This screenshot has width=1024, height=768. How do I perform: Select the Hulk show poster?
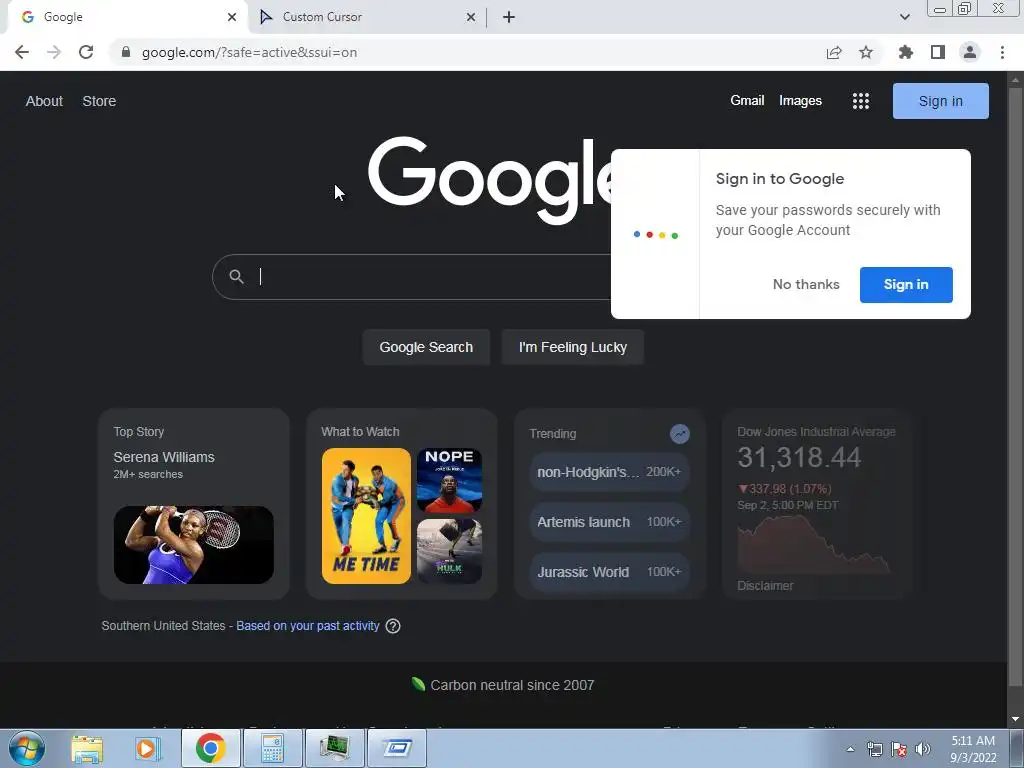pyautogui.click(x=449, y=551)
